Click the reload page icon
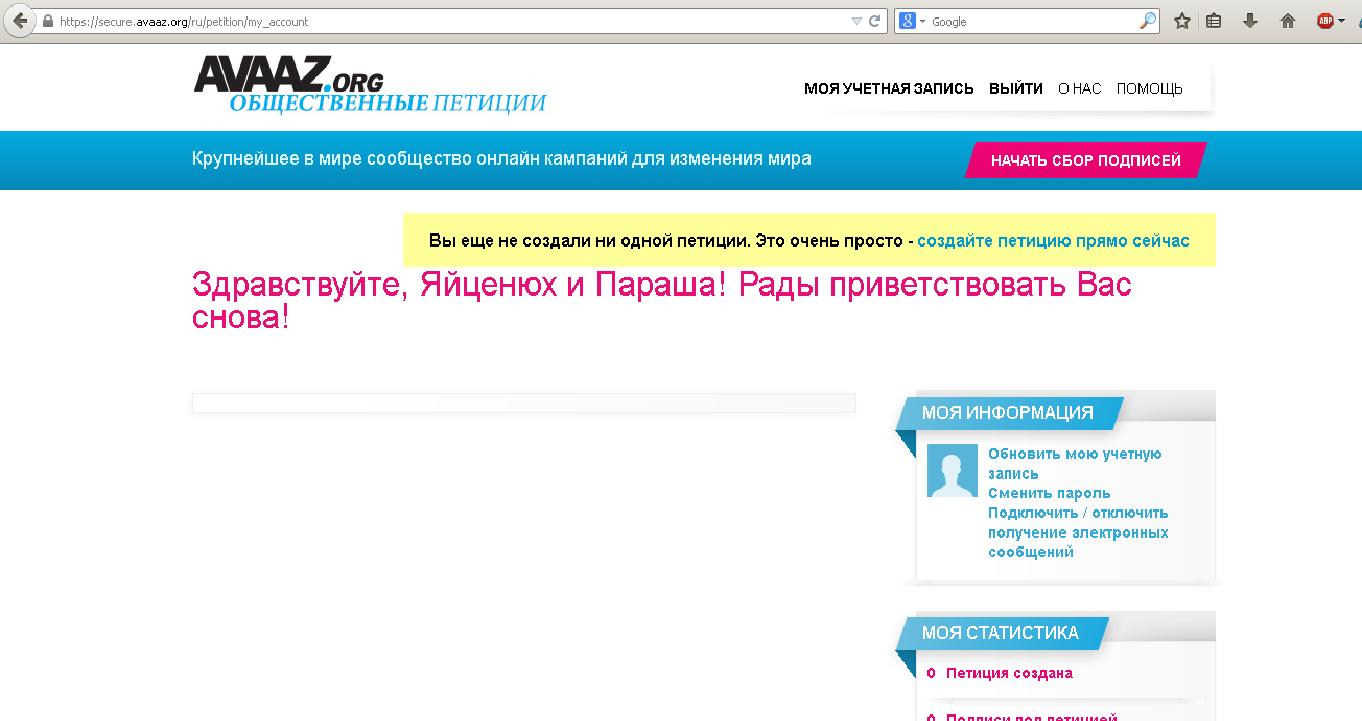1362x721 pixels. pyautogui.click(x=875, y=21)
